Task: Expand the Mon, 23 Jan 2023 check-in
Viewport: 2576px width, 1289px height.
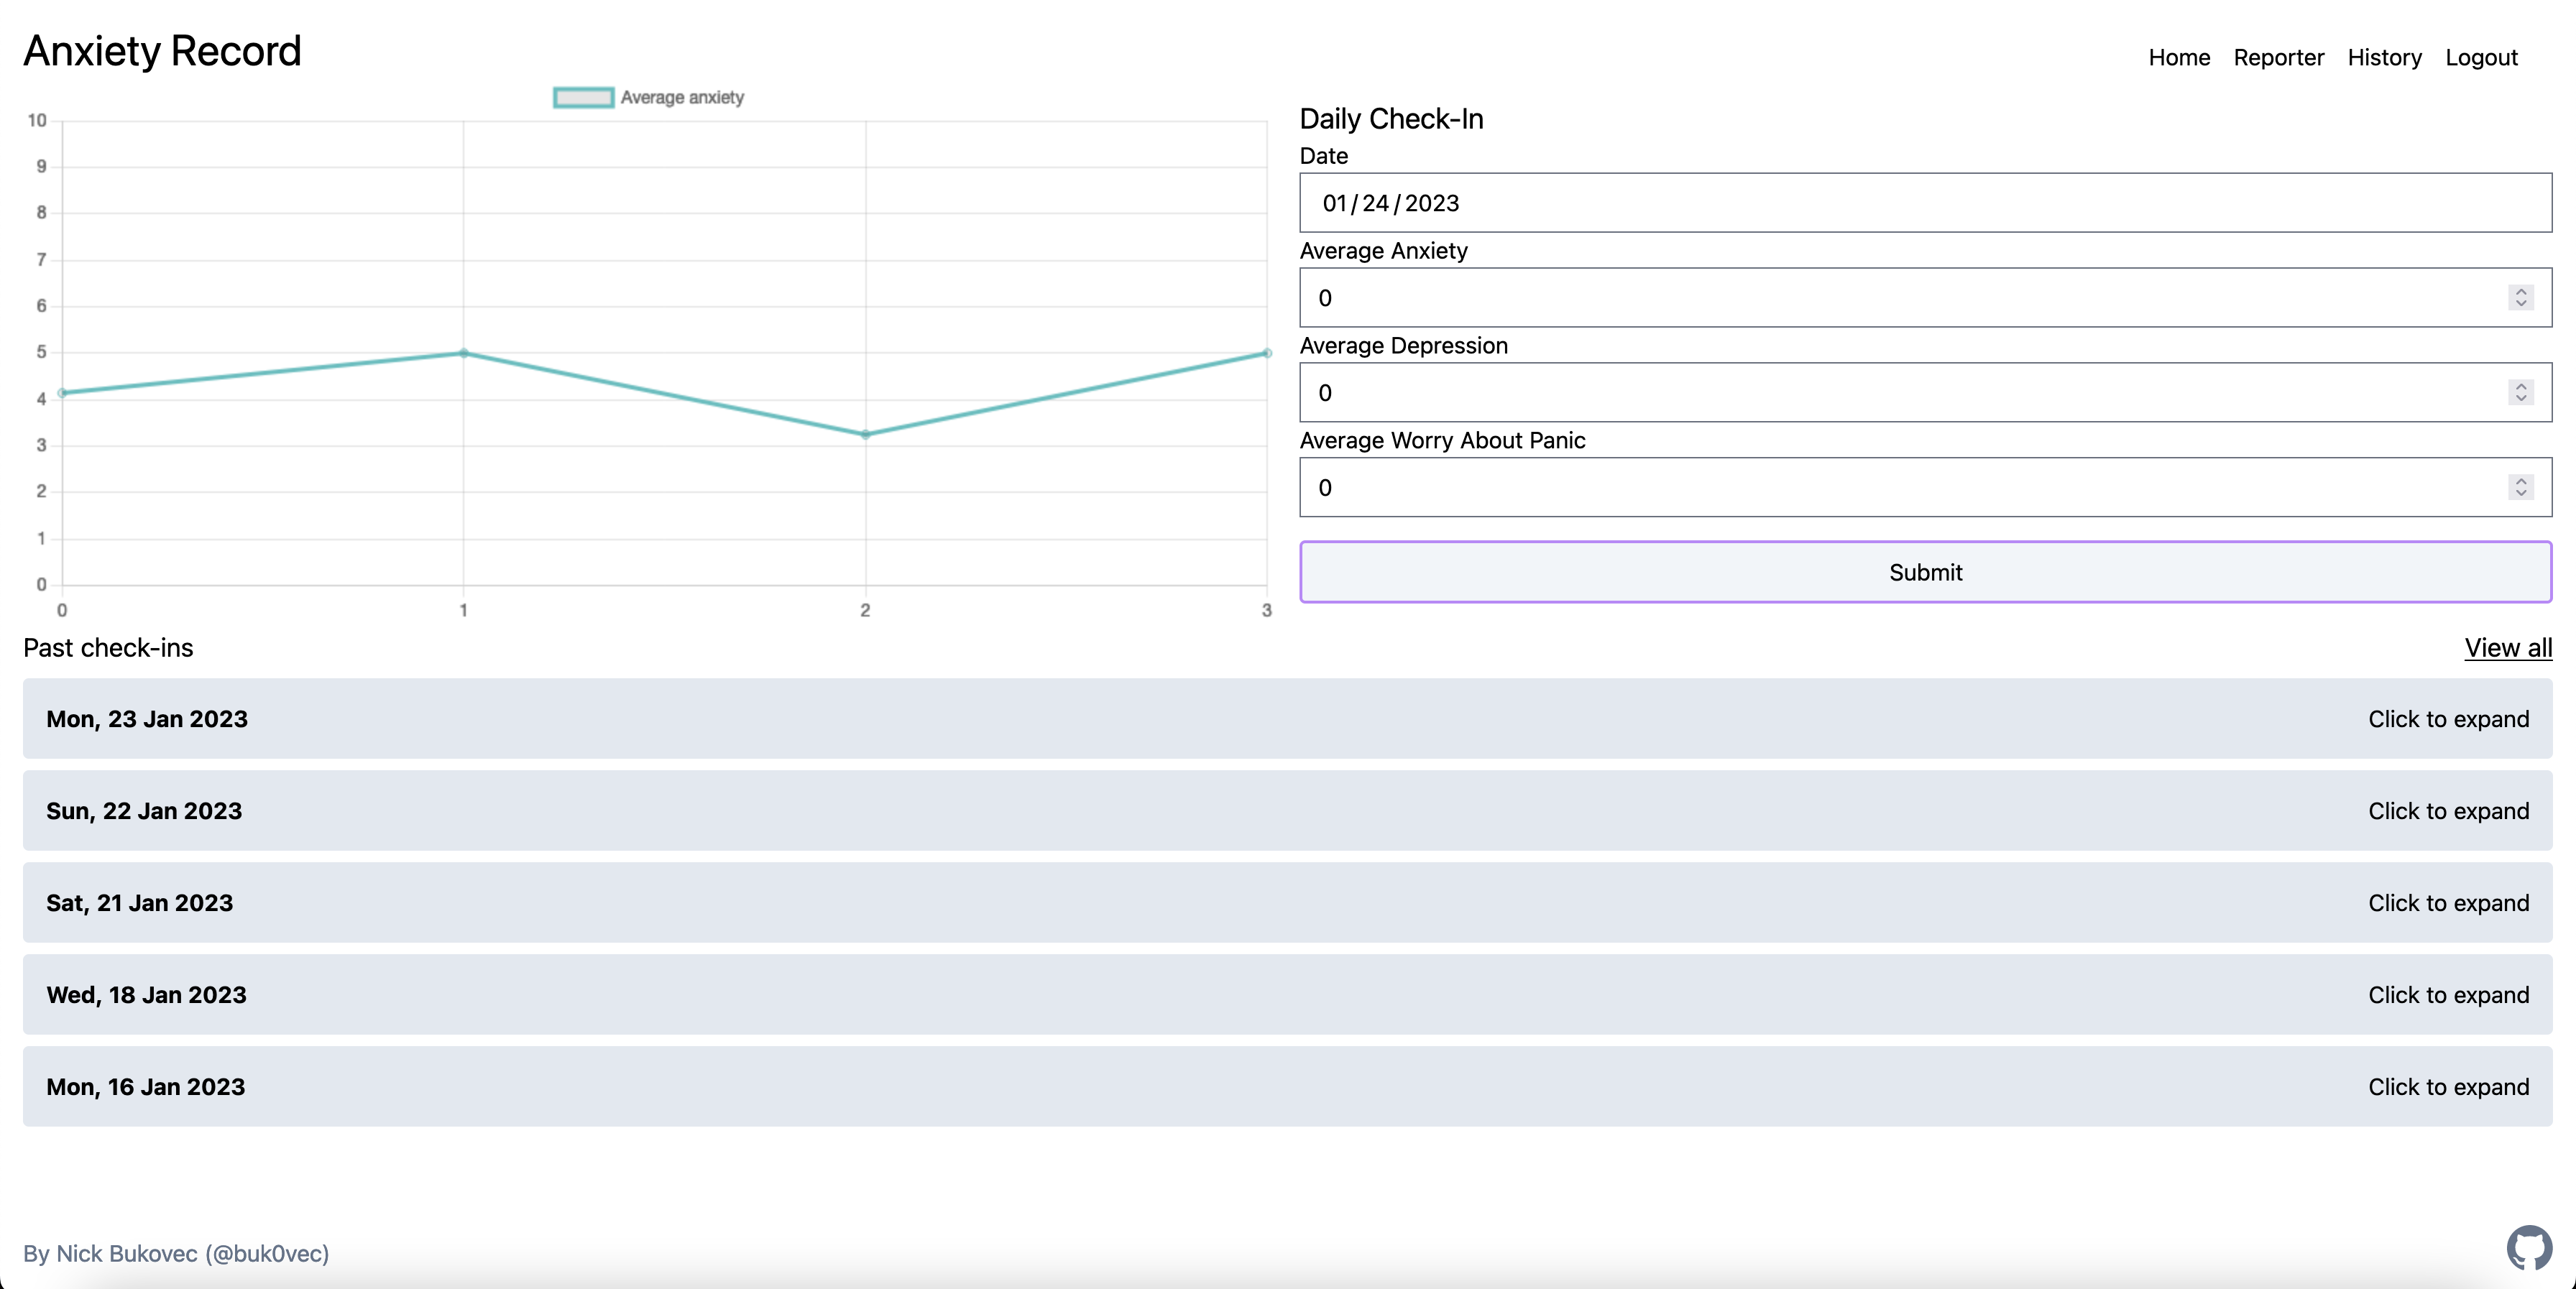Action: pos(1287,718)
